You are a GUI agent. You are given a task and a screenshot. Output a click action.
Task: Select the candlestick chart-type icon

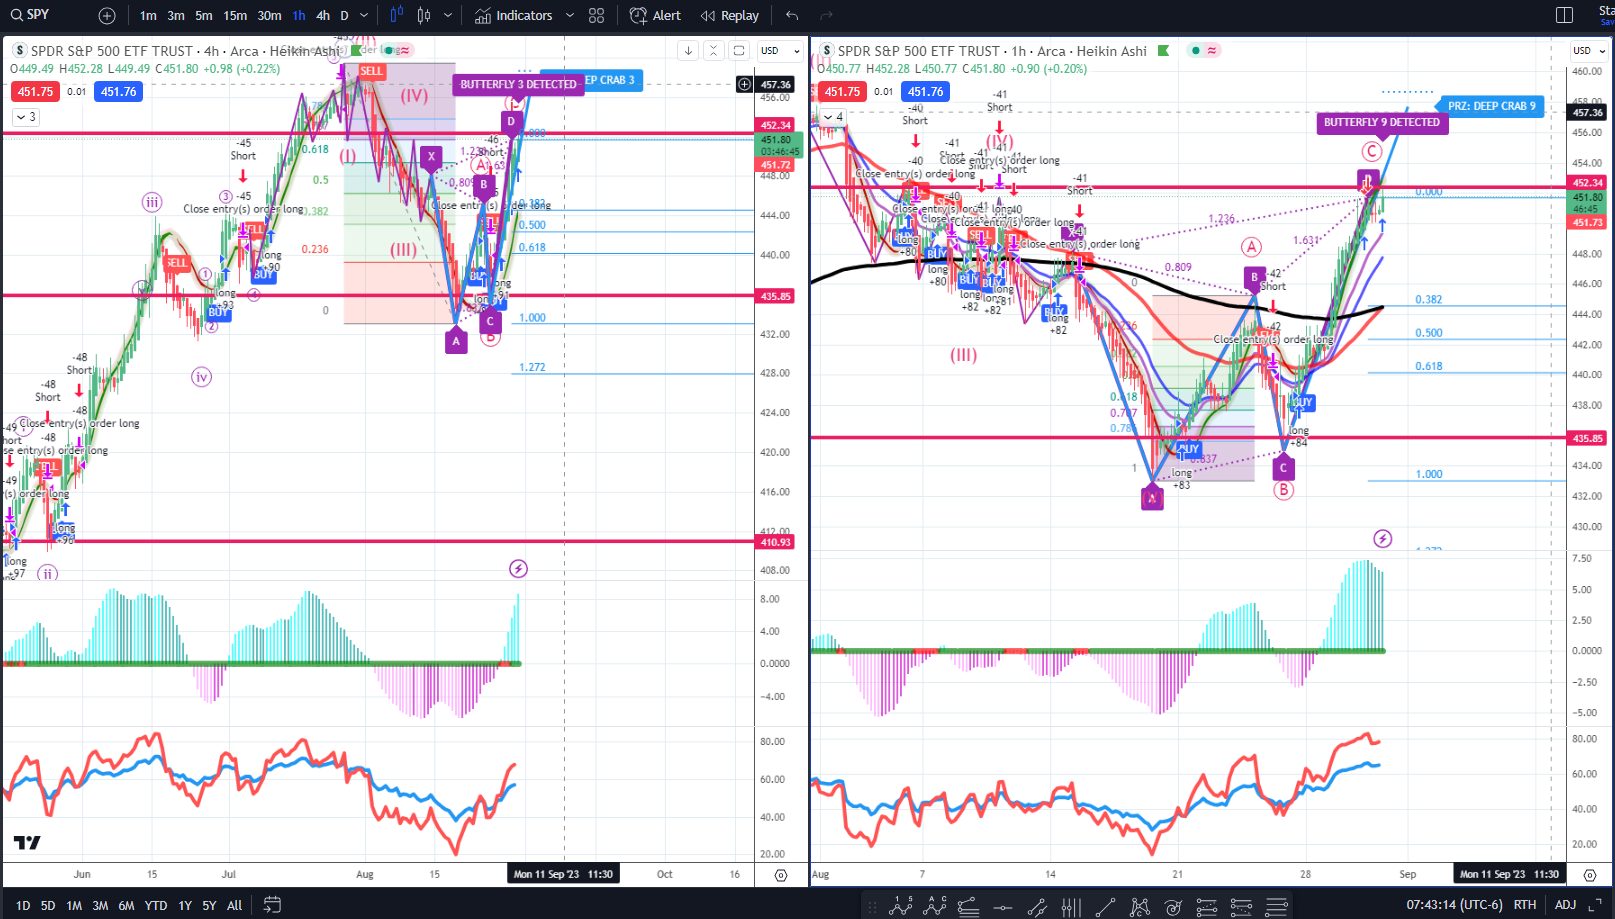coord(424,15)
